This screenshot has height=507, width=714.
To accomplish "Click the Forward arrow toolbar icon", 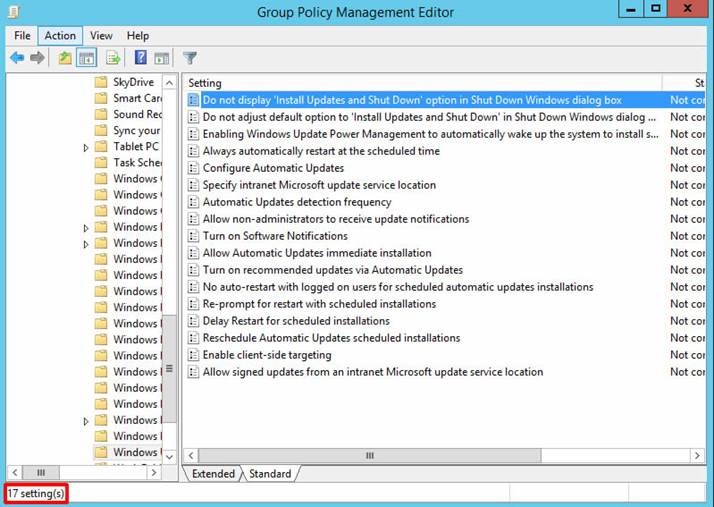I will 37,58.
